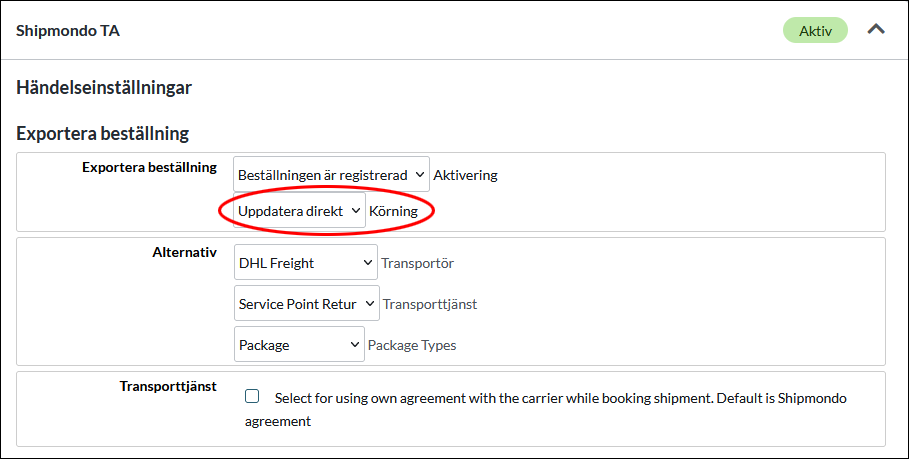Open the Package type dropdown
The height and width of the screenshot is (459, 909).
tap(298, 345)
